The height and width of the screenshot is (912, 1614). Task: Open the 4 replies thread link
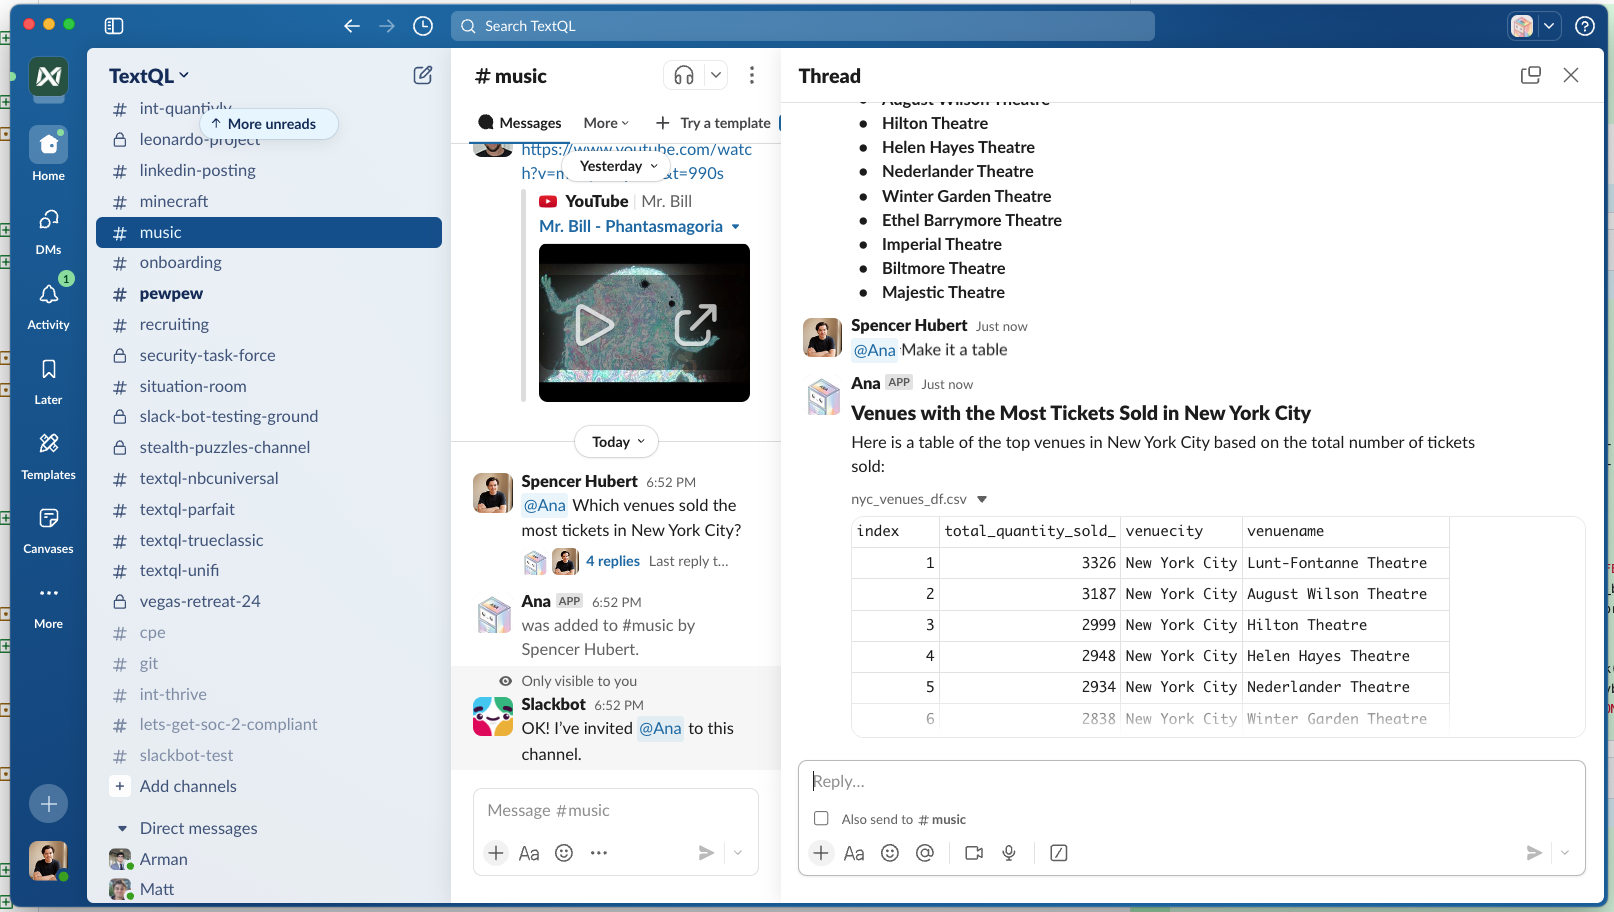click(613, 561)
